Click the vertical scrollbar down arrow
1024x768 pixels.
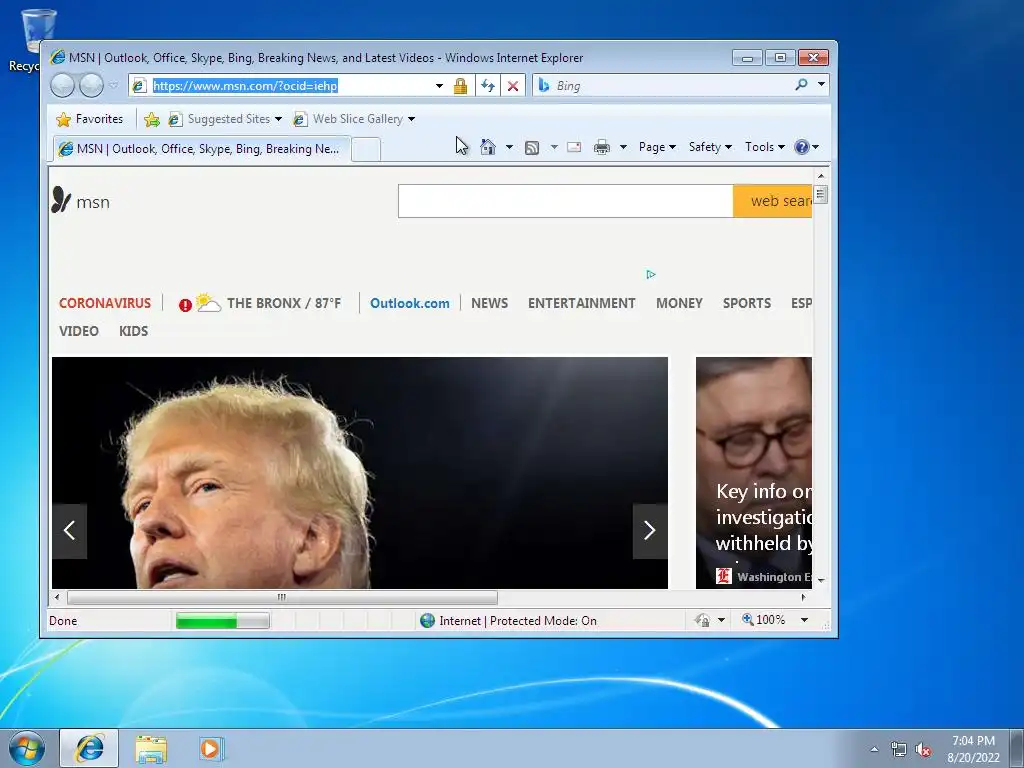pyautogui.click(x=821, y=580)
